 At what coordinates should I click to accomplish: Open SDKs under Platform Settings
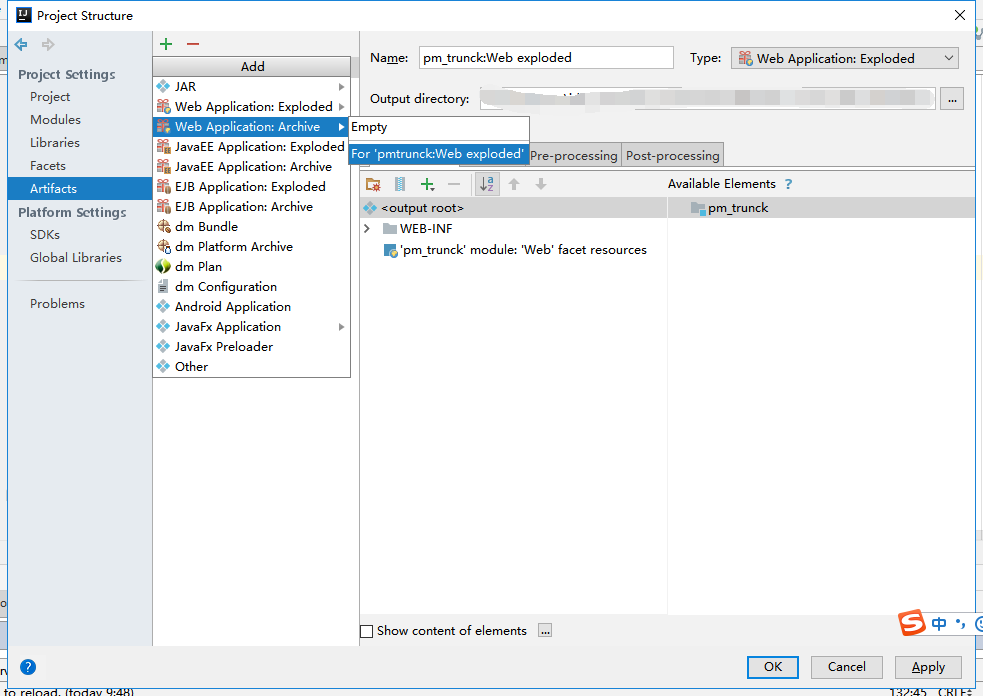pyautogui.click(x=45, y=235)
